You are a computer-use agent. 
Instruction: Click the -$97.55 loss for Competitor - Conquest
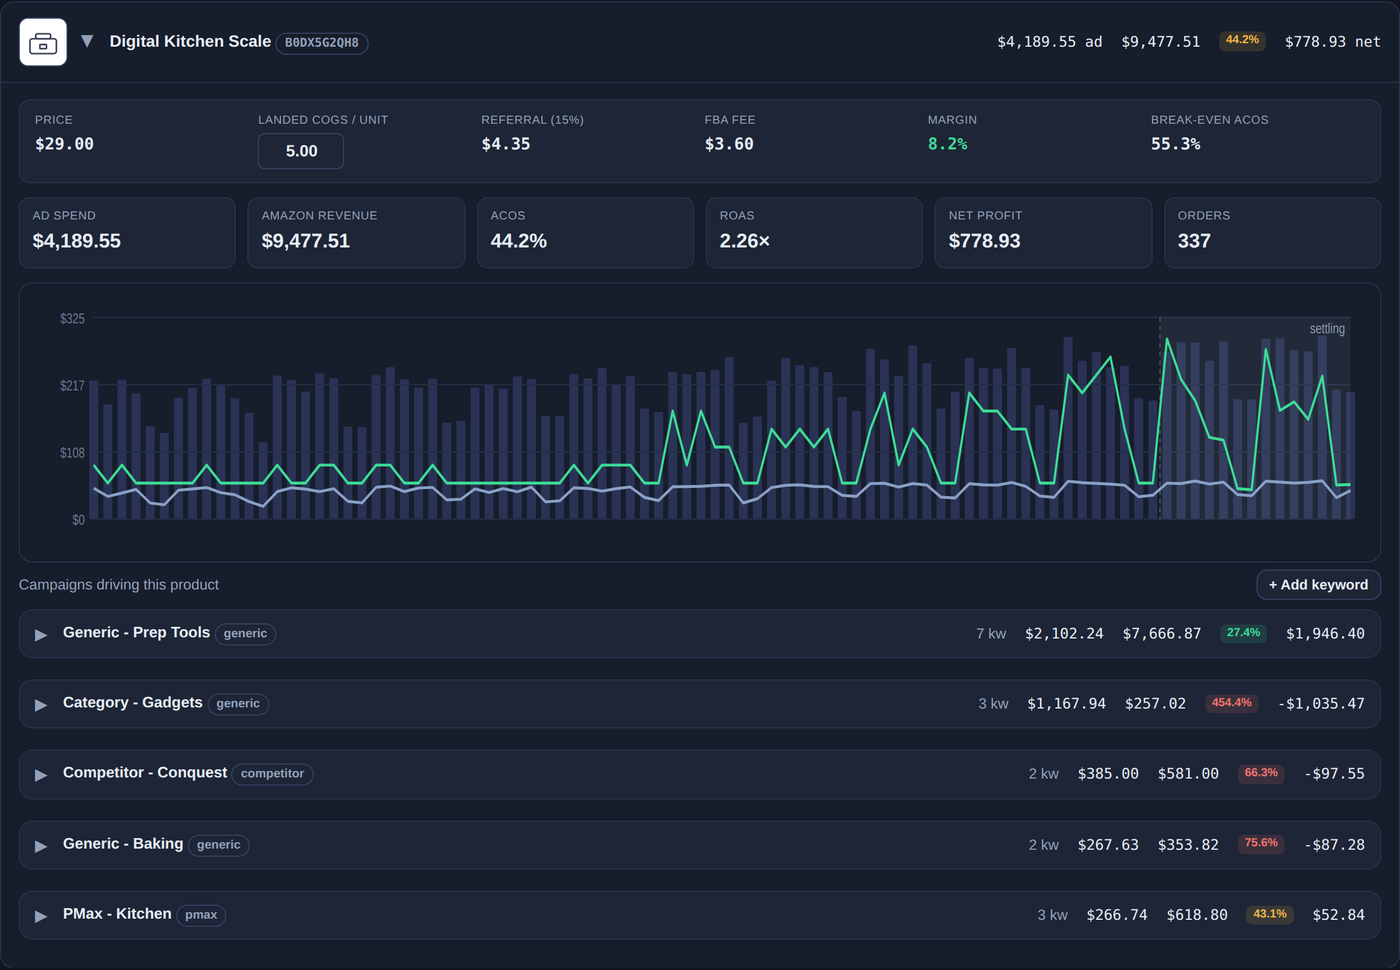[1334, 774]
